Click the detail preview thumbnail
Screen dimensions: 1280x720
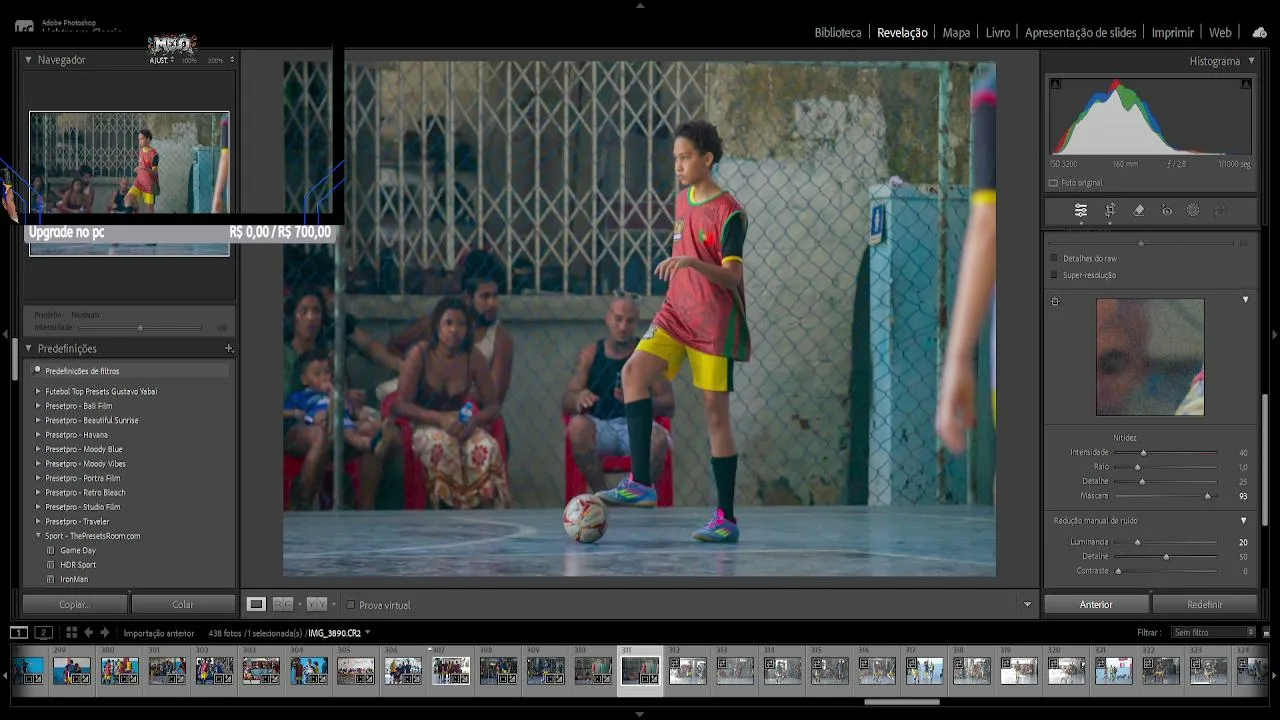pyautogui.click(x=1150, y=357)
